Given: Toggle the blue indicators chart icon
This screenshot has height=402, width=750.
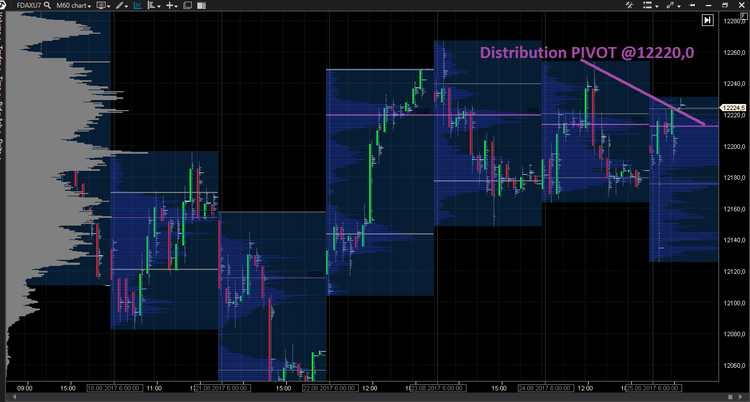Looking at the screenshot, I should pos(138,5).
